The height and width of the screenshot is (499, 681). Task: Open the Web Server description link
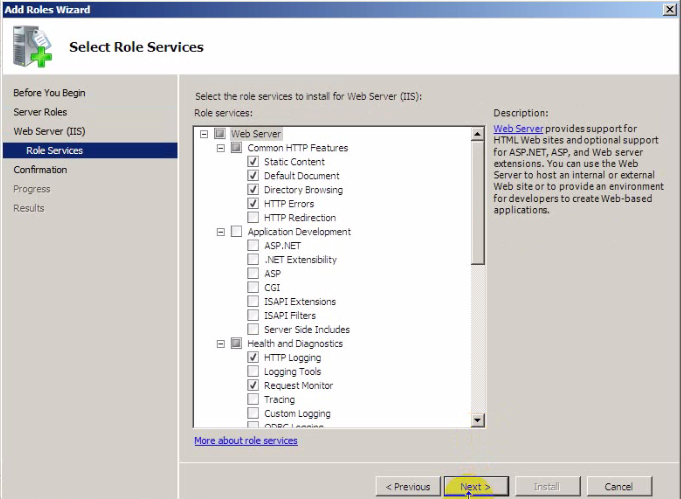point(518,129)
